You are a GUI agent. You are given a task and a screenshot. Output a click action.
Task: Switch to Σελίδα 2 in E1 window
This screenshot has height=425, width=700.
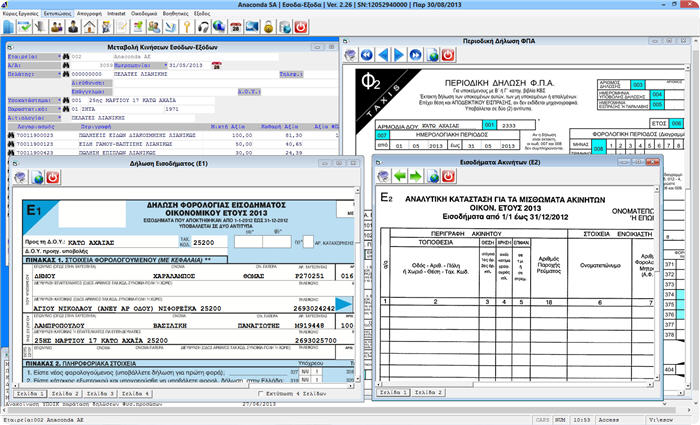(65, 394)
